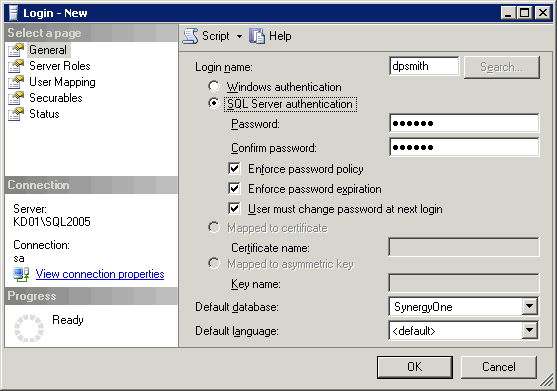Select Mapped to asymmetric key radio

click(x=214, y=264)
